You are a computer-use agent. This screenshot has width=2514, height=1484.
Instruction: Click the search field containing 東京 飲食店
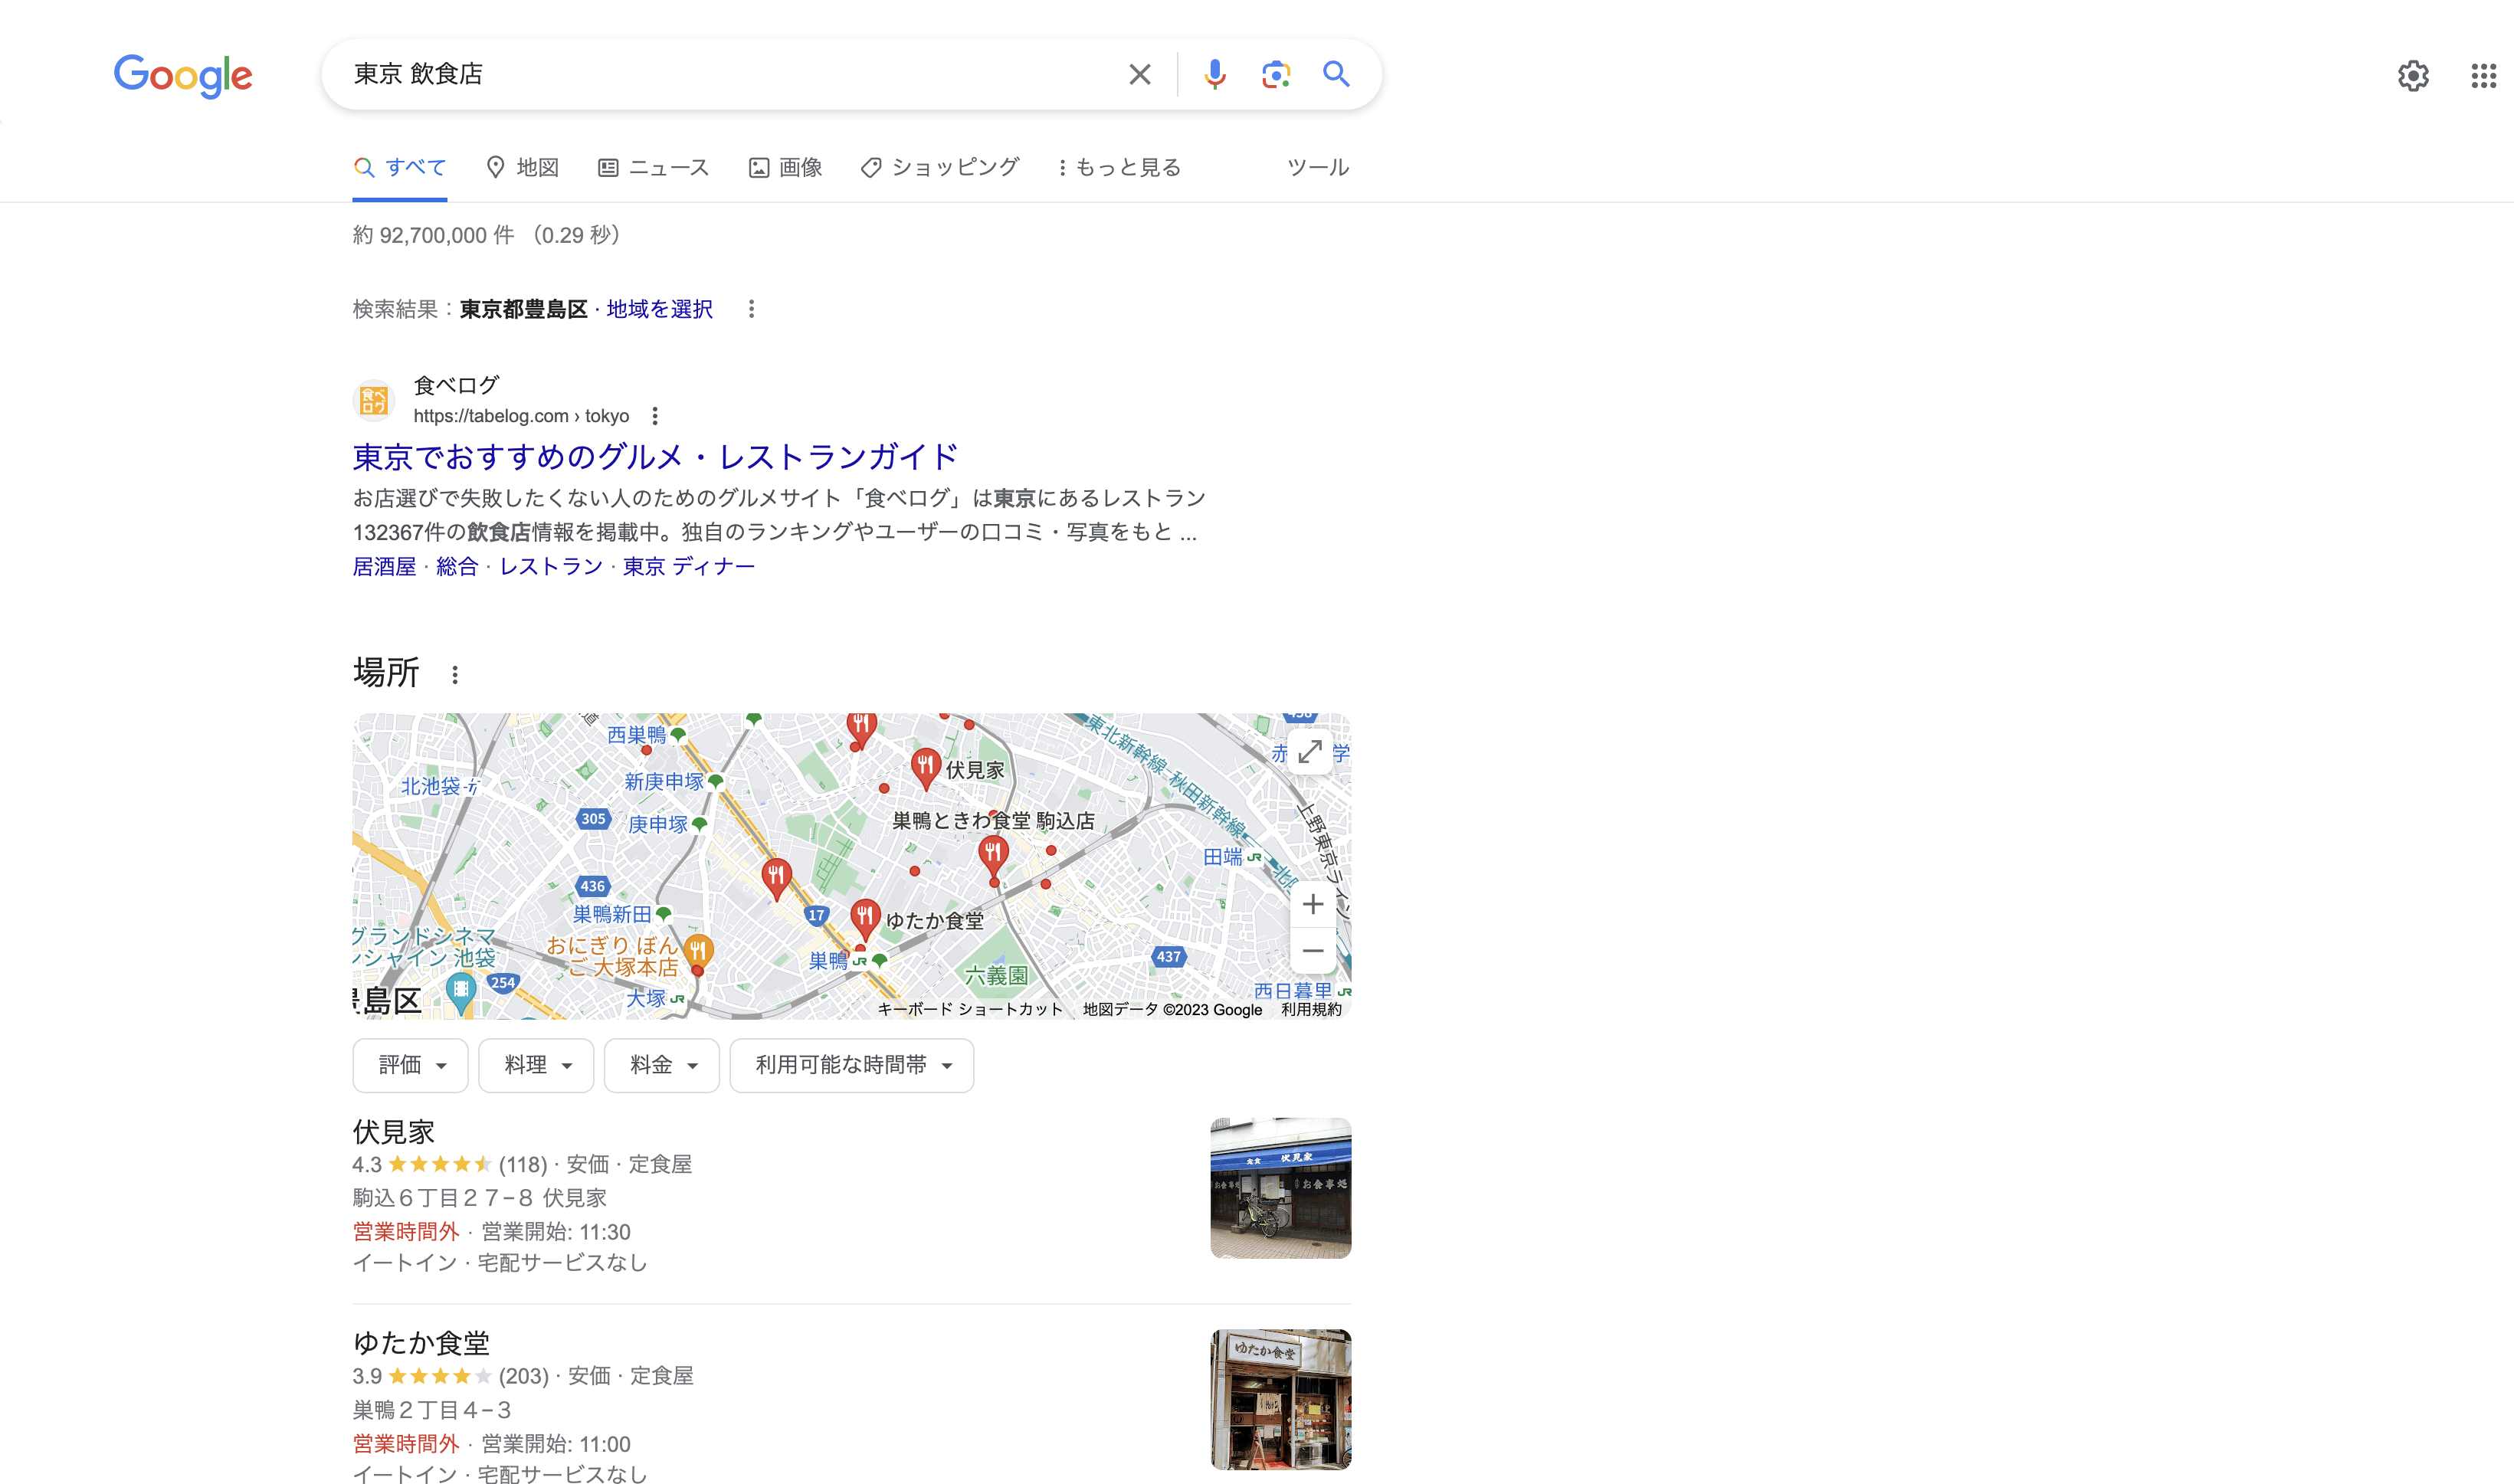click(x=730, y=74)
